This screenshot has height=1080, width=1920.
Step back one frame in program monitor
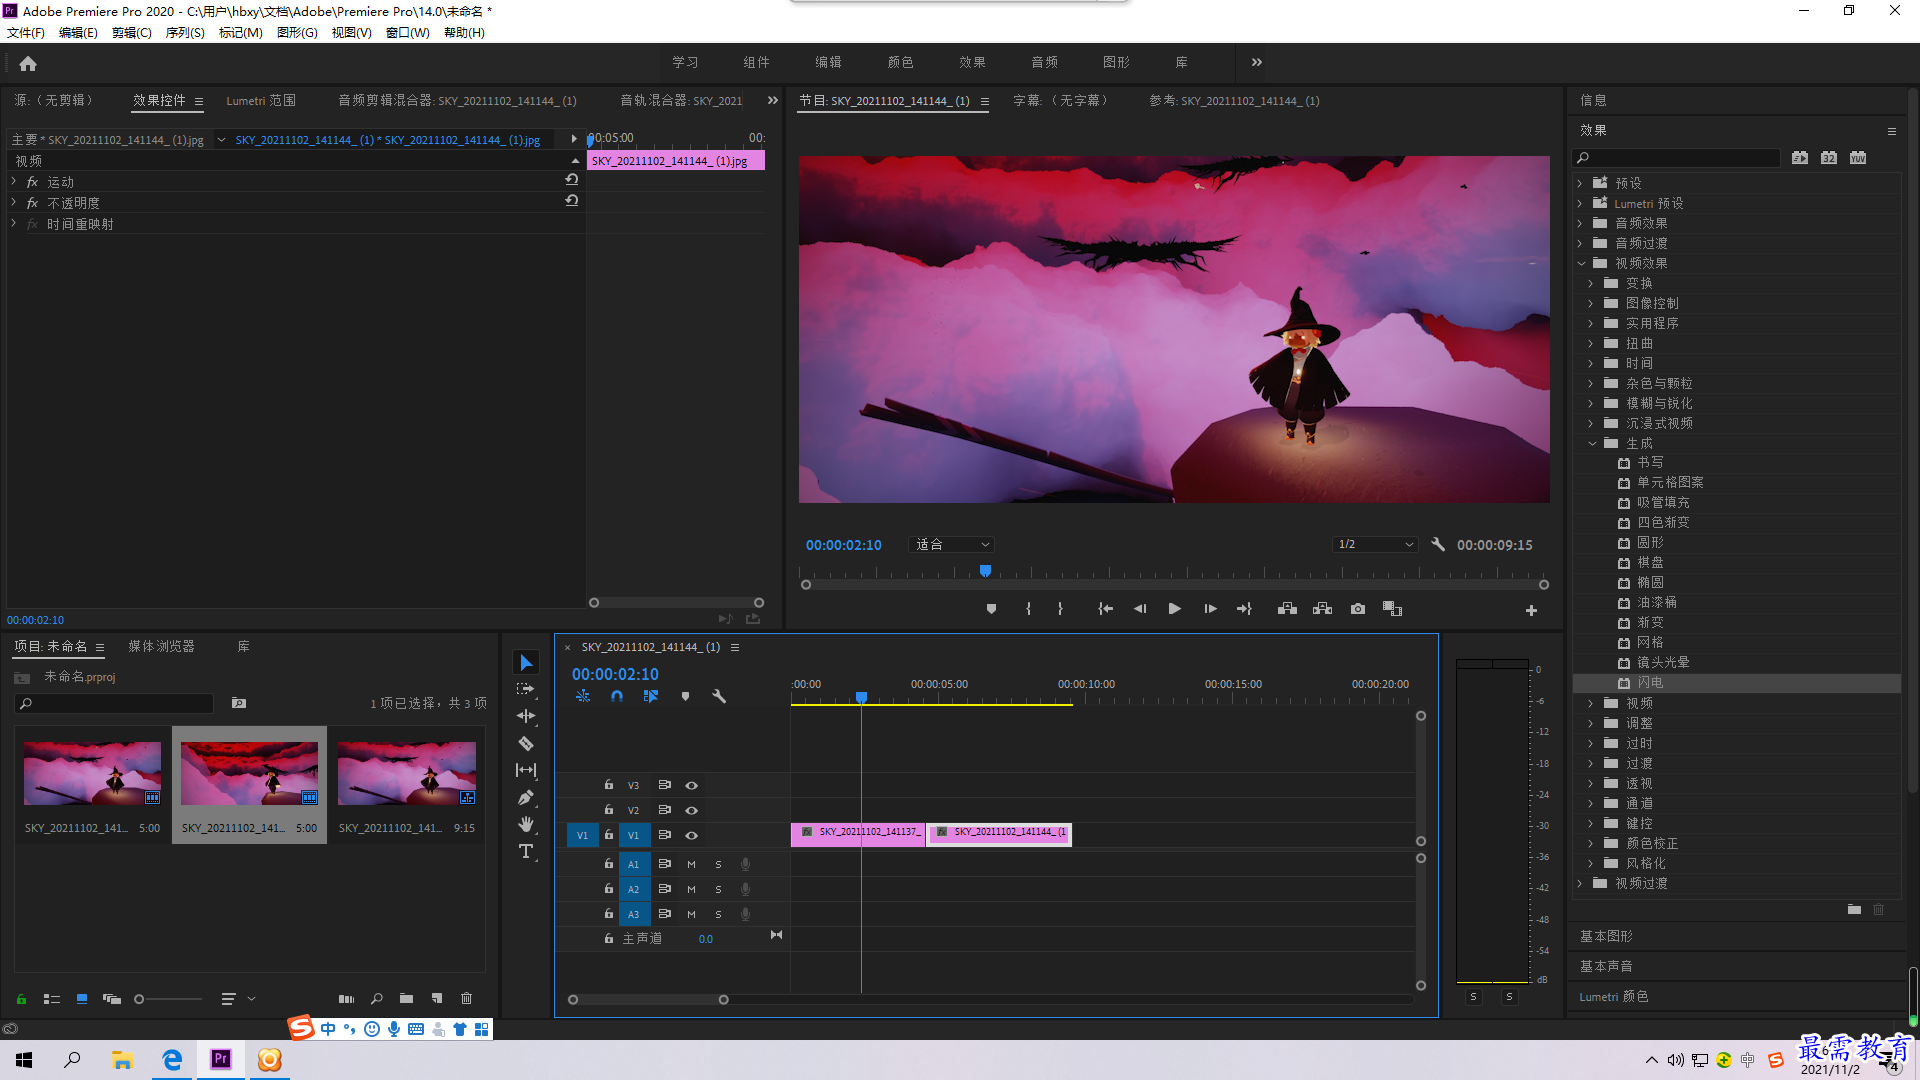point(1140,609)
